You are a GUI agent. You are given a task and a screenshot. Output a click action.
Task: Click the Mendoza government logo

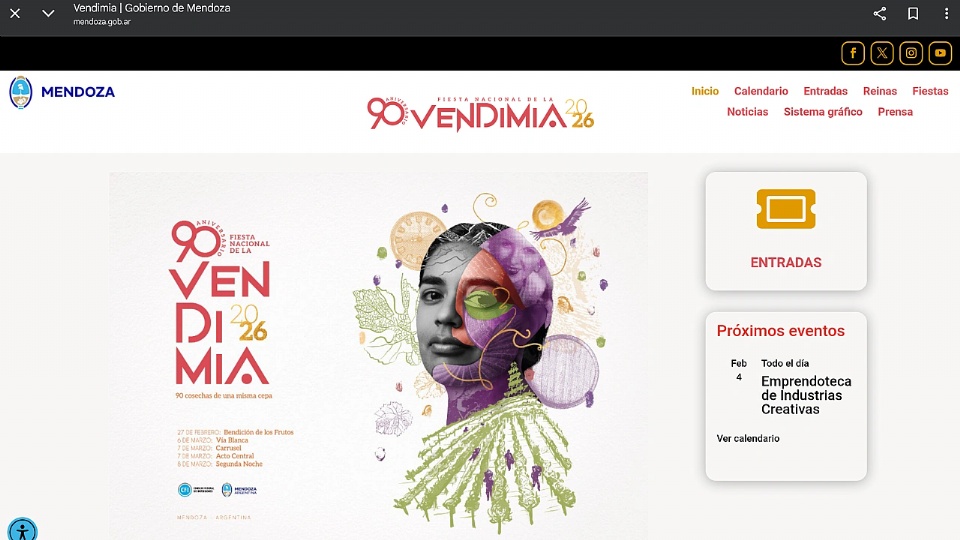click(62, 92)
